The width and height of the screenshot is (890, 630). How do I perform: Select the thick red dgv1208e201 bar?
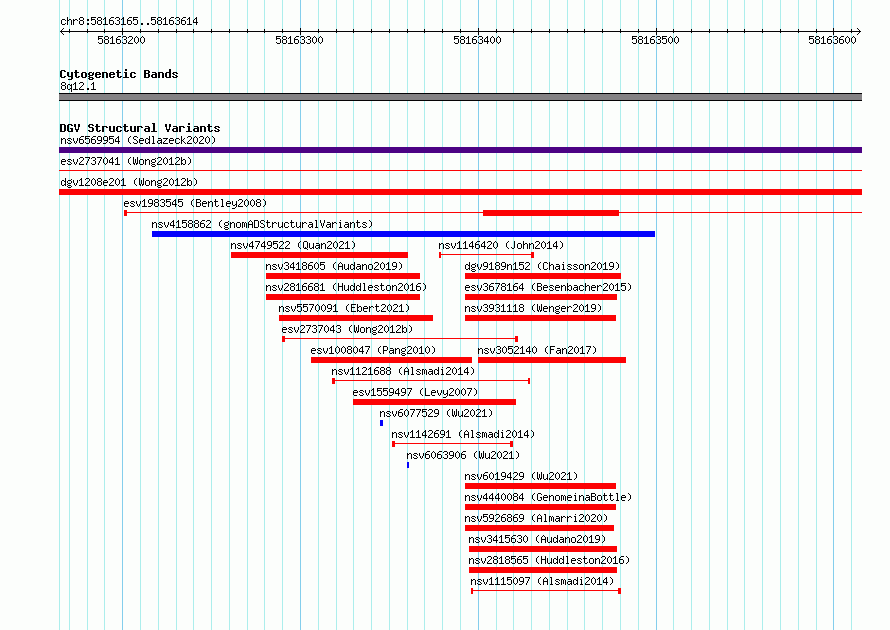click(x=460, y=192)
